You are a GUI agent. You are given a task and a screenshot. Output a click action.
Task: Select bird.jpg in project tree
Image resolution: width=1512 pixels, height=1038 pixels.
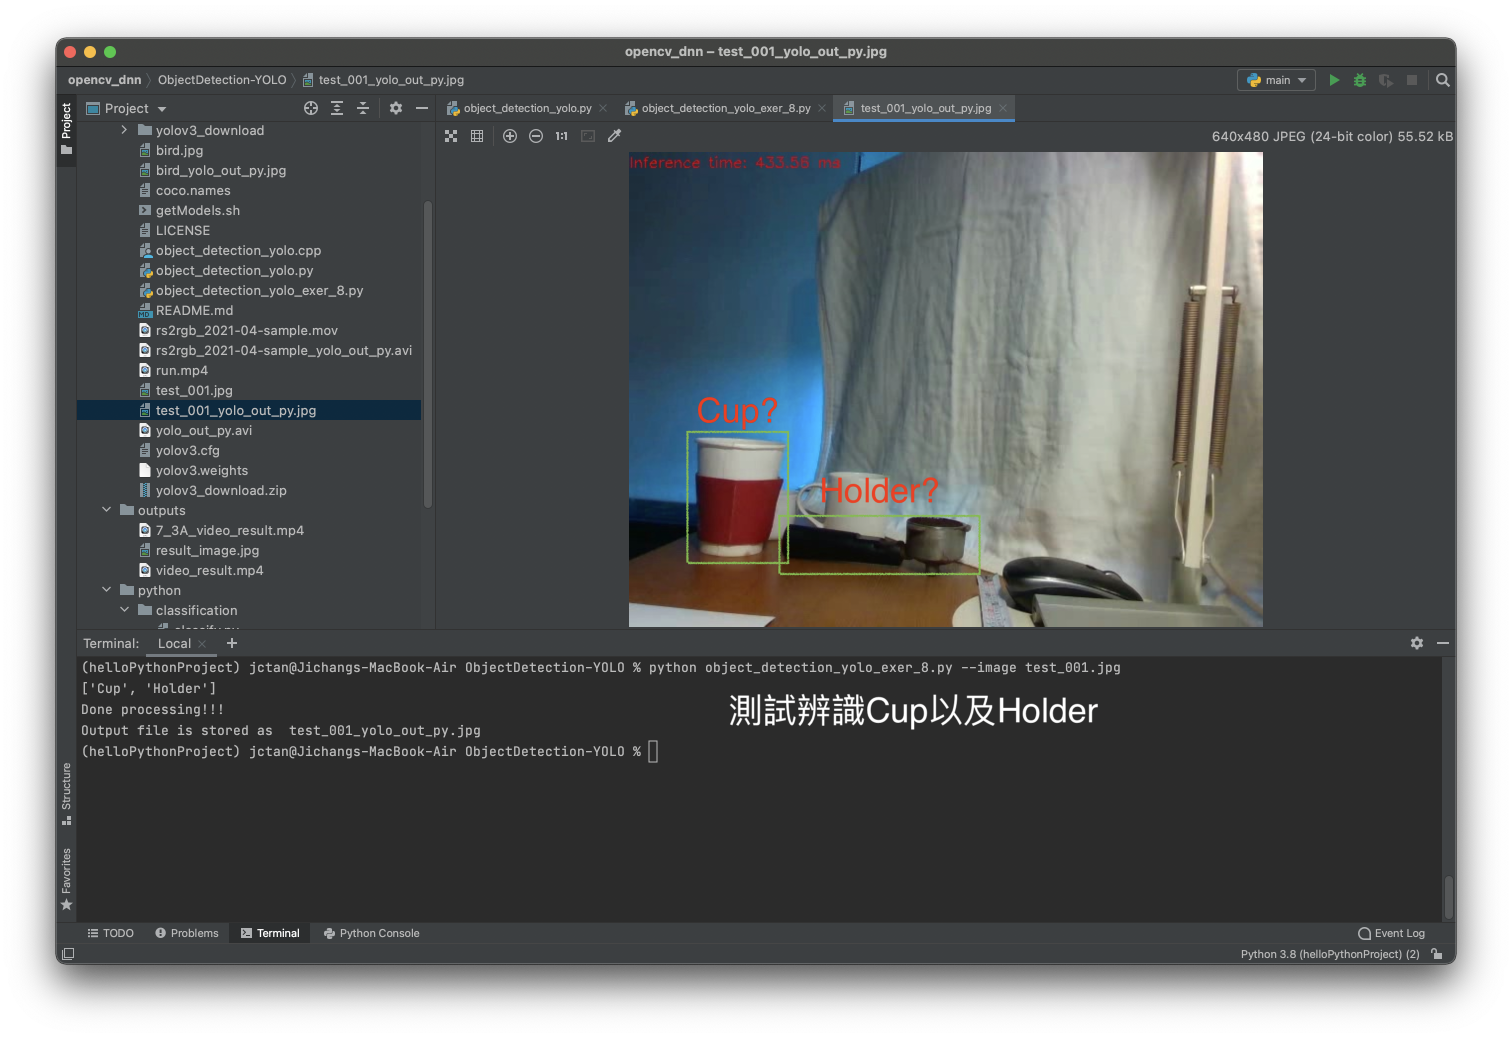(x=179, y=150)
